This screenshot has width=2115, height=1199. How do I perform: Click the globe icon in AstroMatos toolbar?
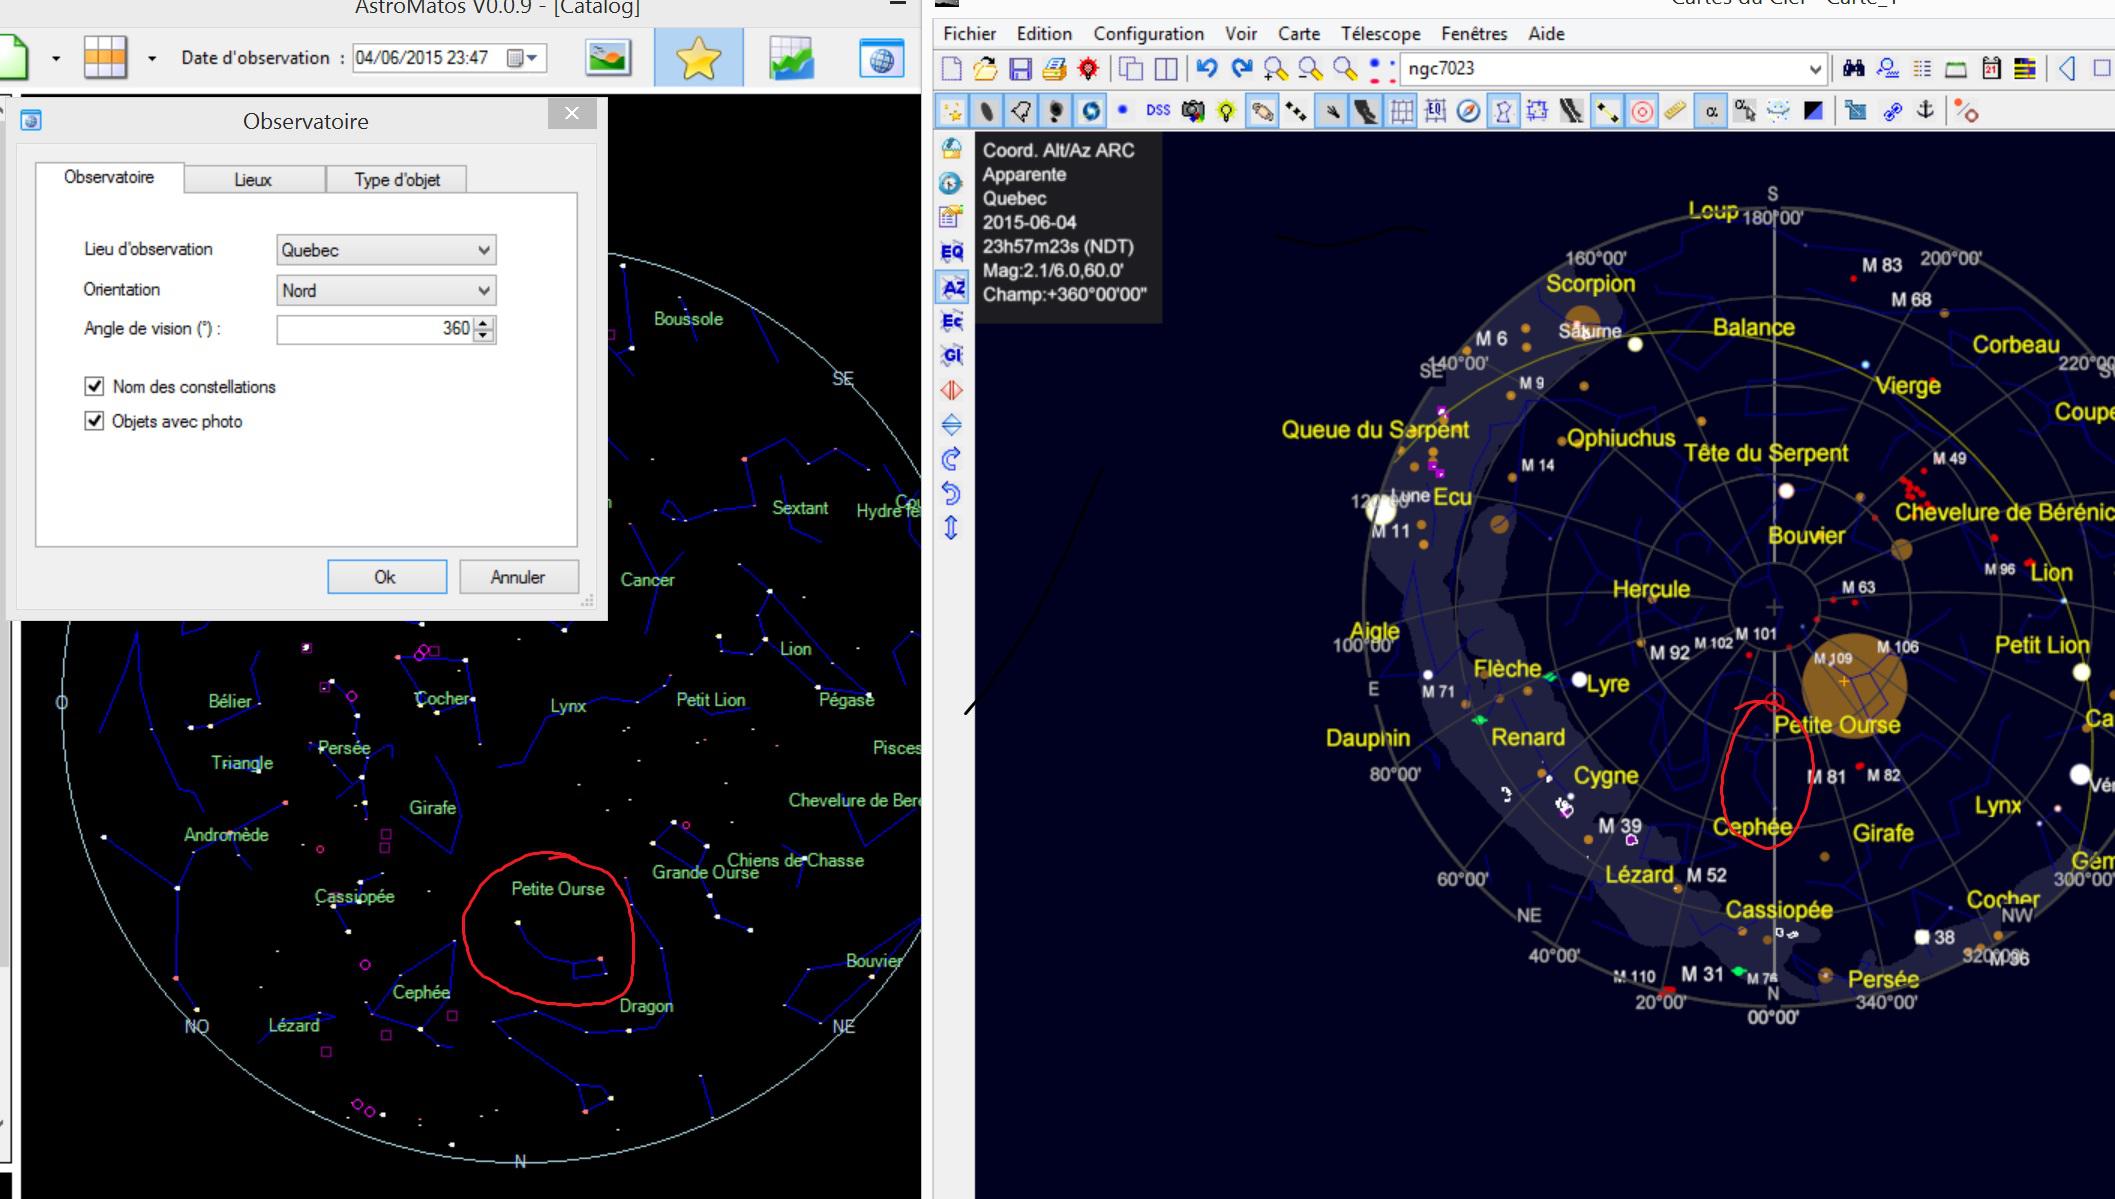point(881,59)
